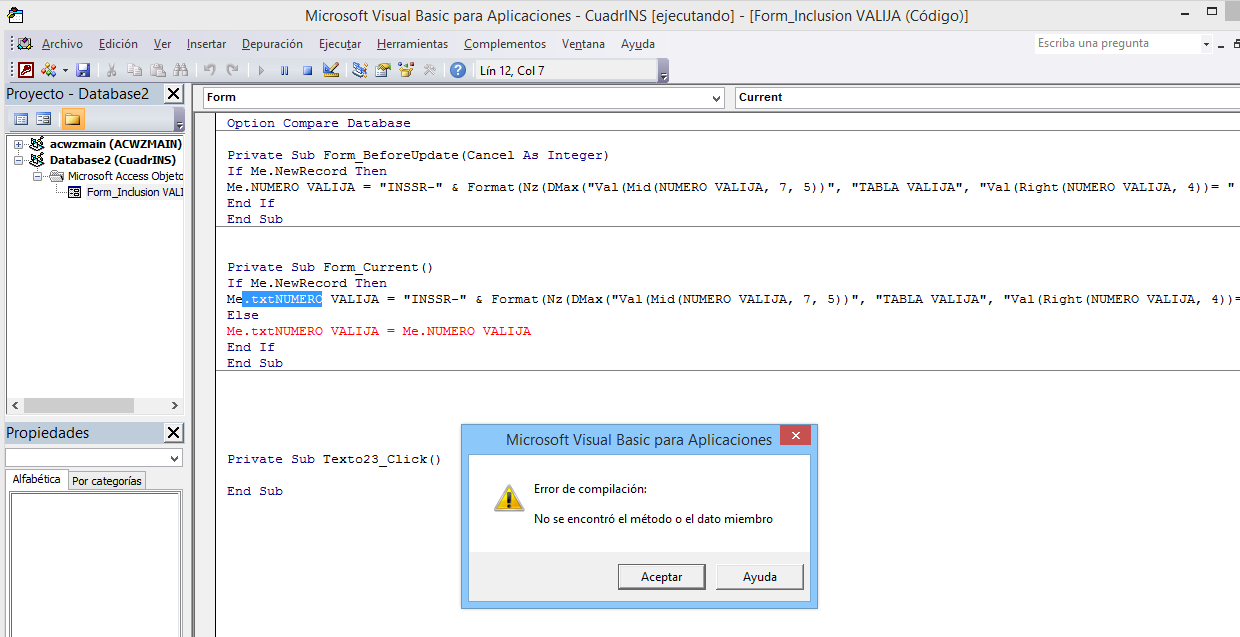1240x637 pixels.
Task: Click the Find binoculars icon
Action: pos(180,70)
